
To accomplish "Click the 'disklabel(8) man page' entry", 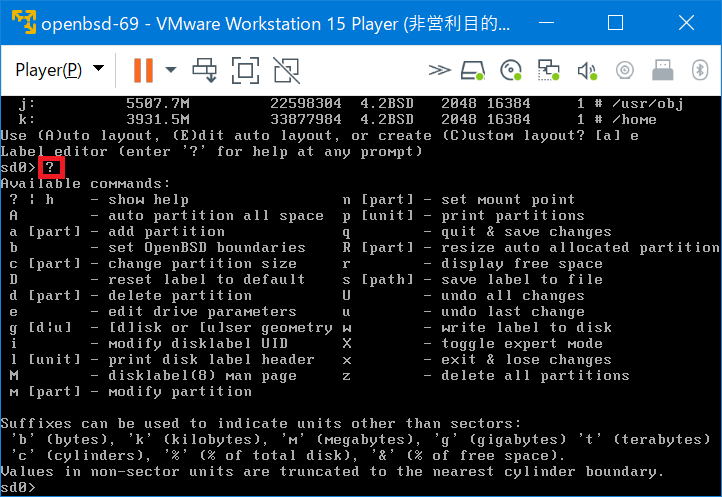I will point(202,376).
